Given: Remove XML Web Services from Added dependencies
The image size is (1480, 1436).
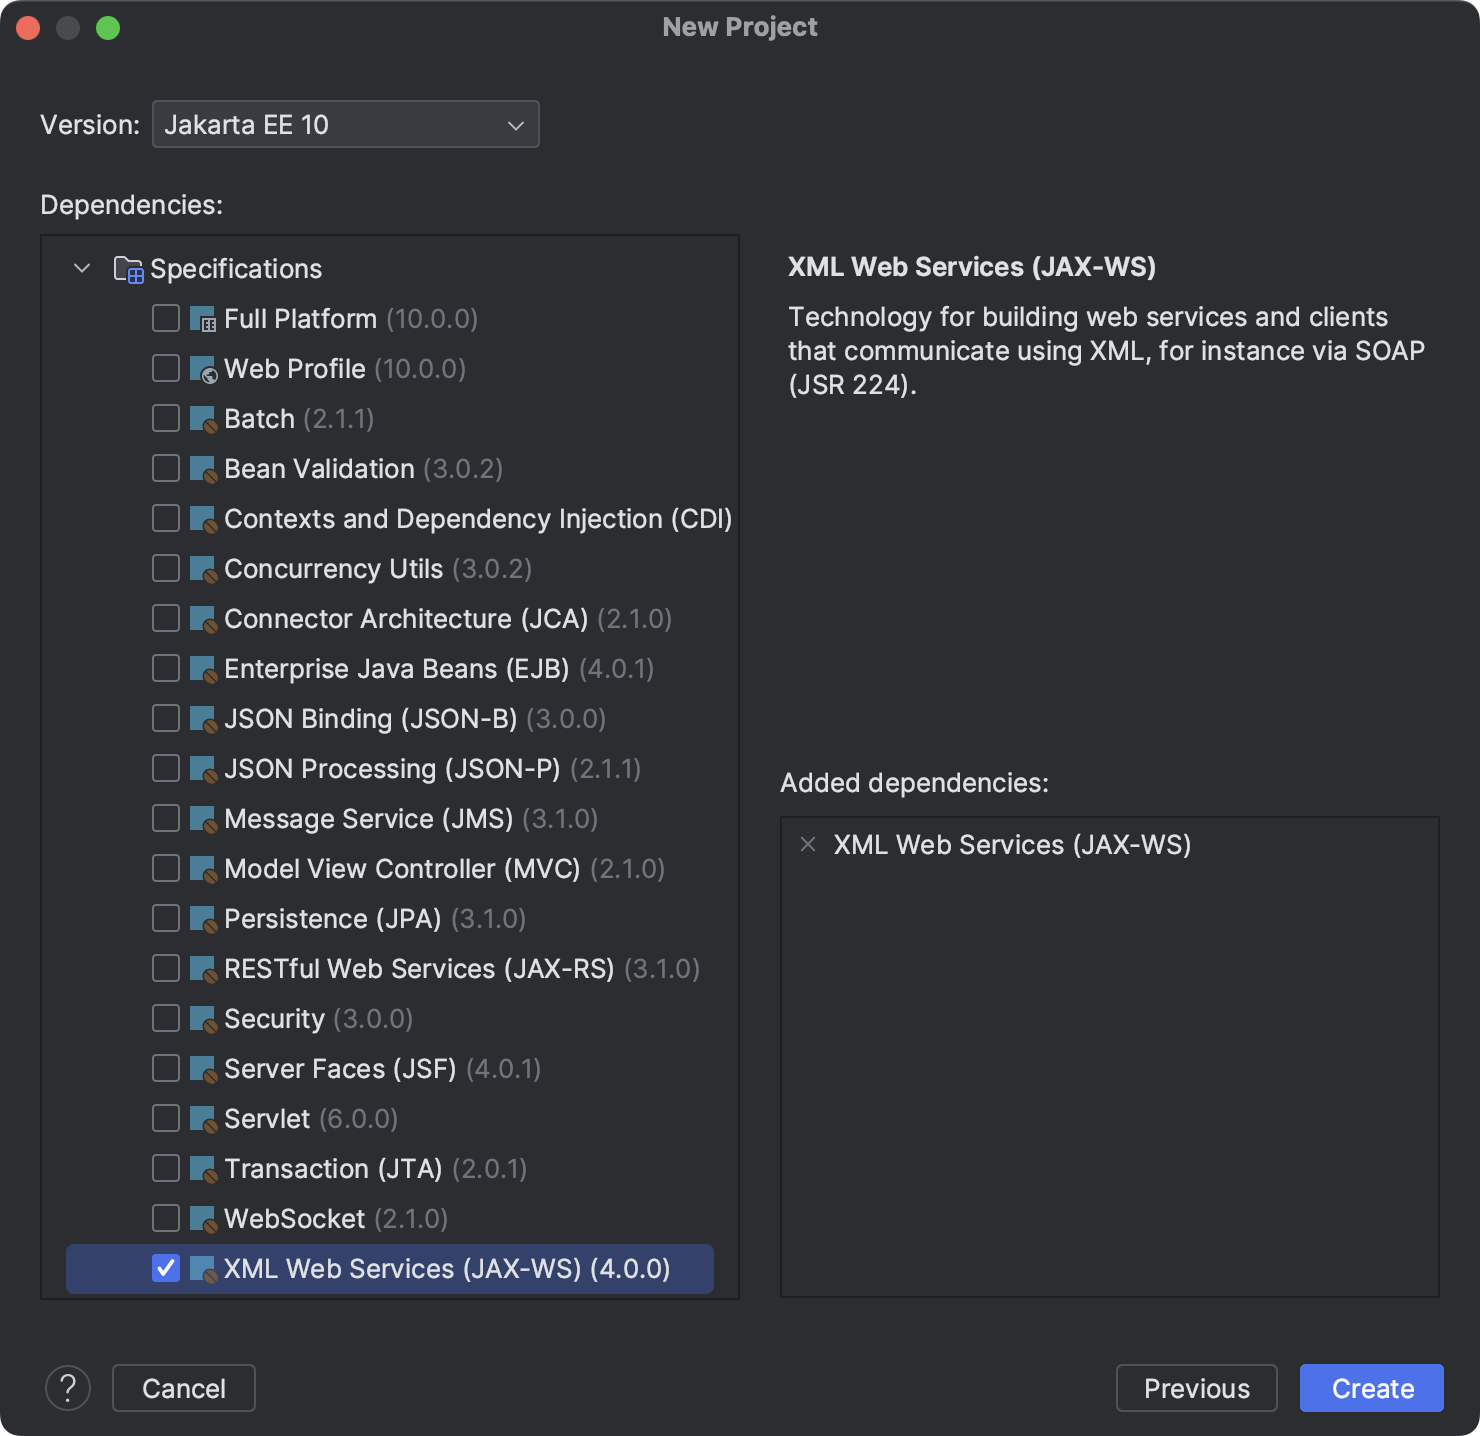Looking at the screenshot, I should 806,845.
